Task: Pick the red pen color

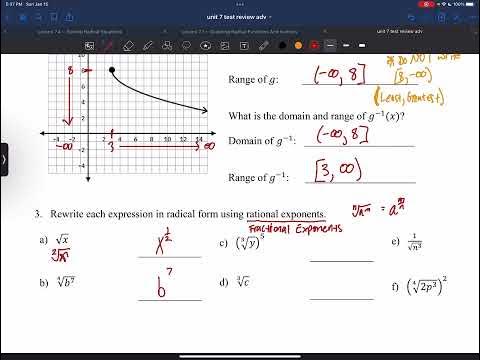Action: coord(314,45)
